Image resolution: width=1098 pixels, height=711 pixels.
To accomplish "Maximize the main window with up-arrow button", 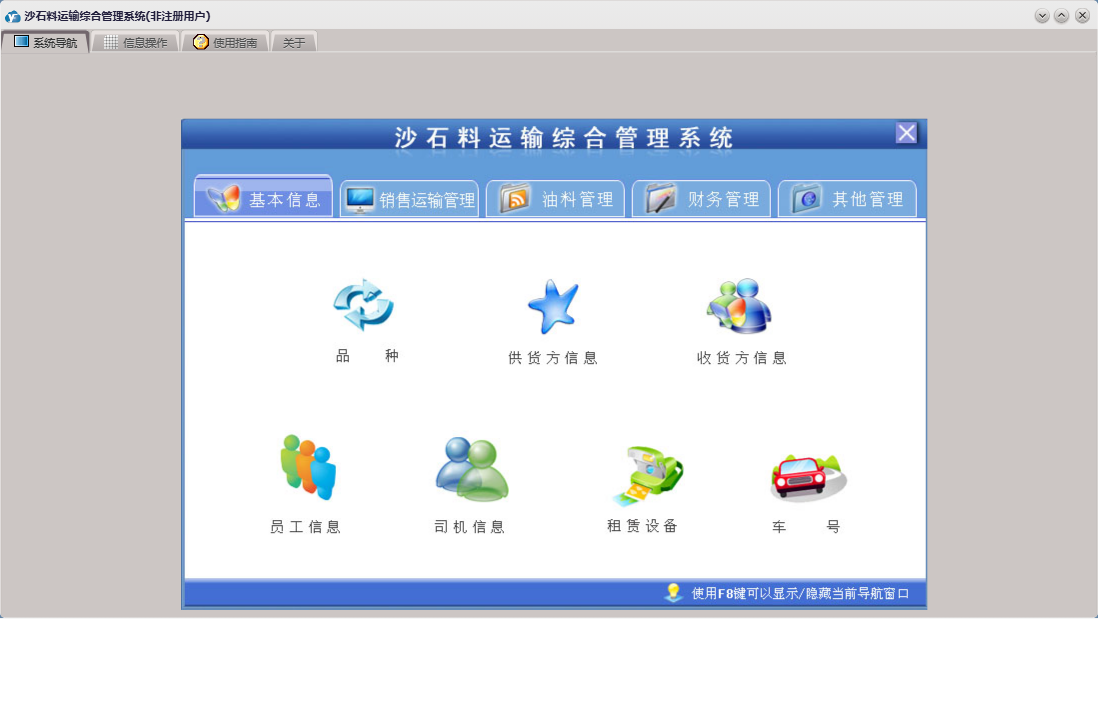I will (x=1062, y=16).
